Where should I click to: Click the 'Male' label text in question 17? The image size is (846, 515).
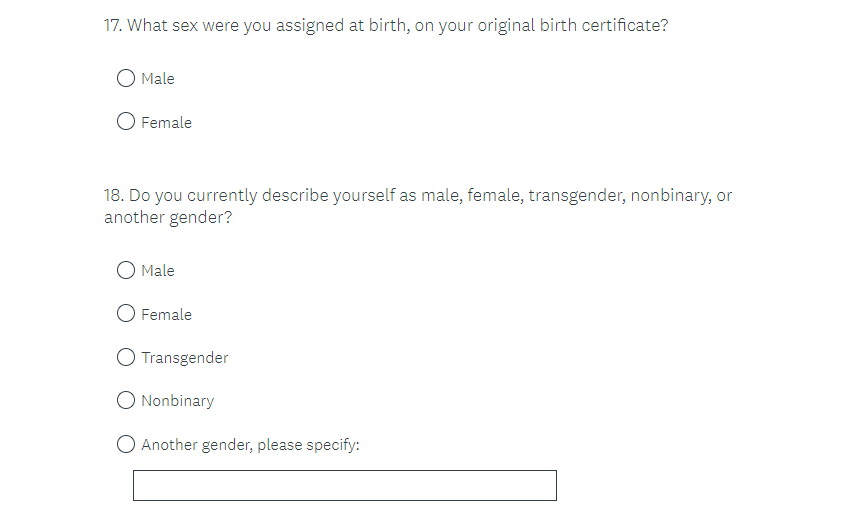tap(158, 79)
